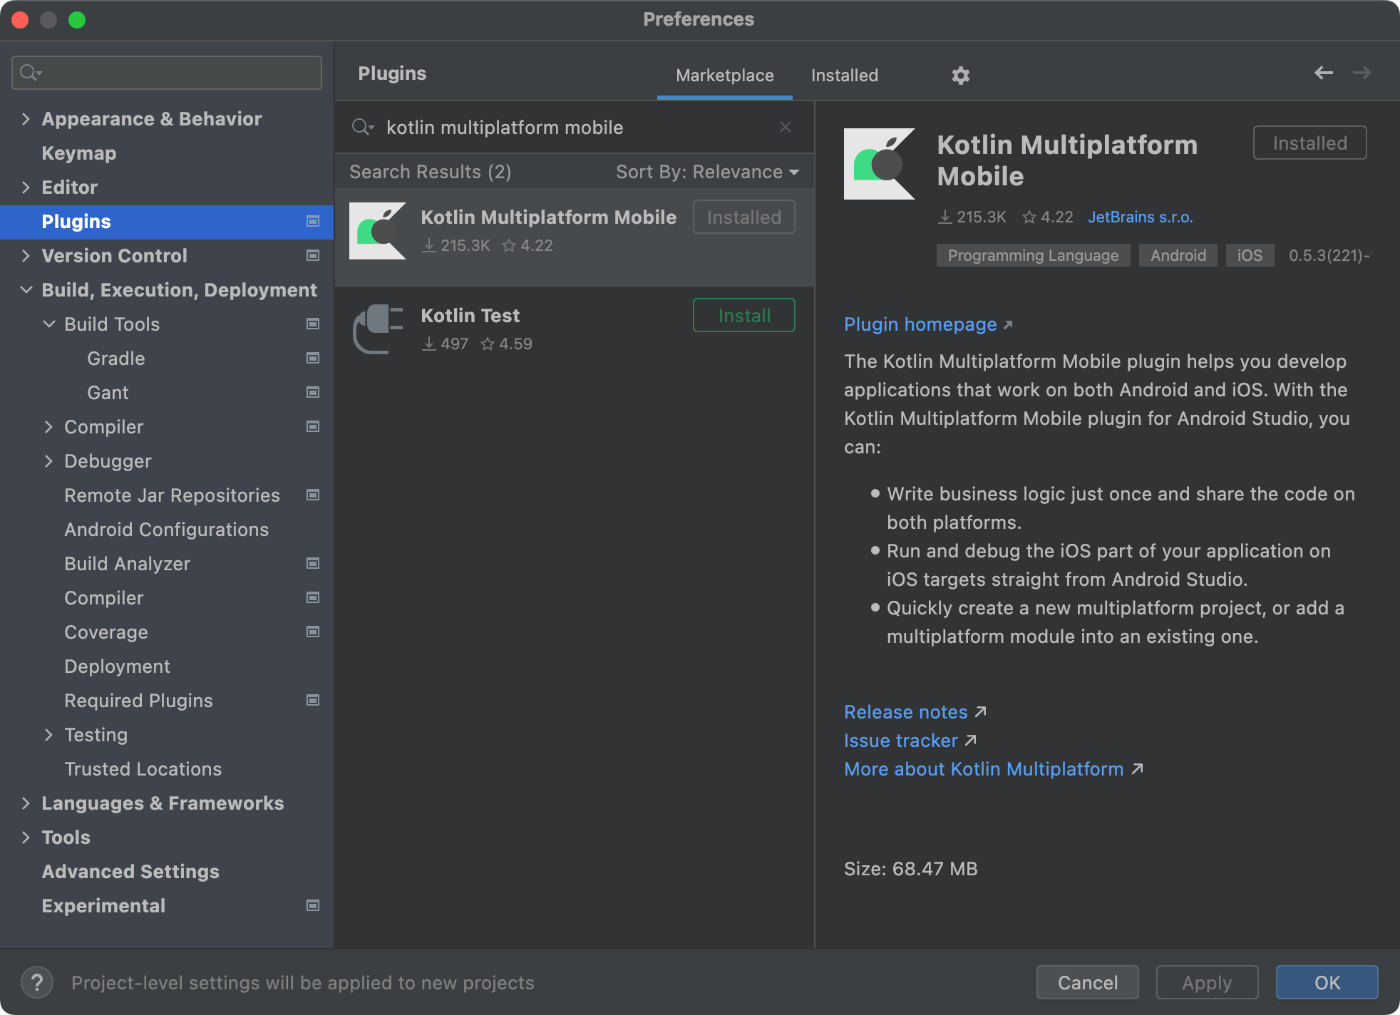Select Kotlin Test result row title
Viewport: 1400px width, 1015px height.
470,315
